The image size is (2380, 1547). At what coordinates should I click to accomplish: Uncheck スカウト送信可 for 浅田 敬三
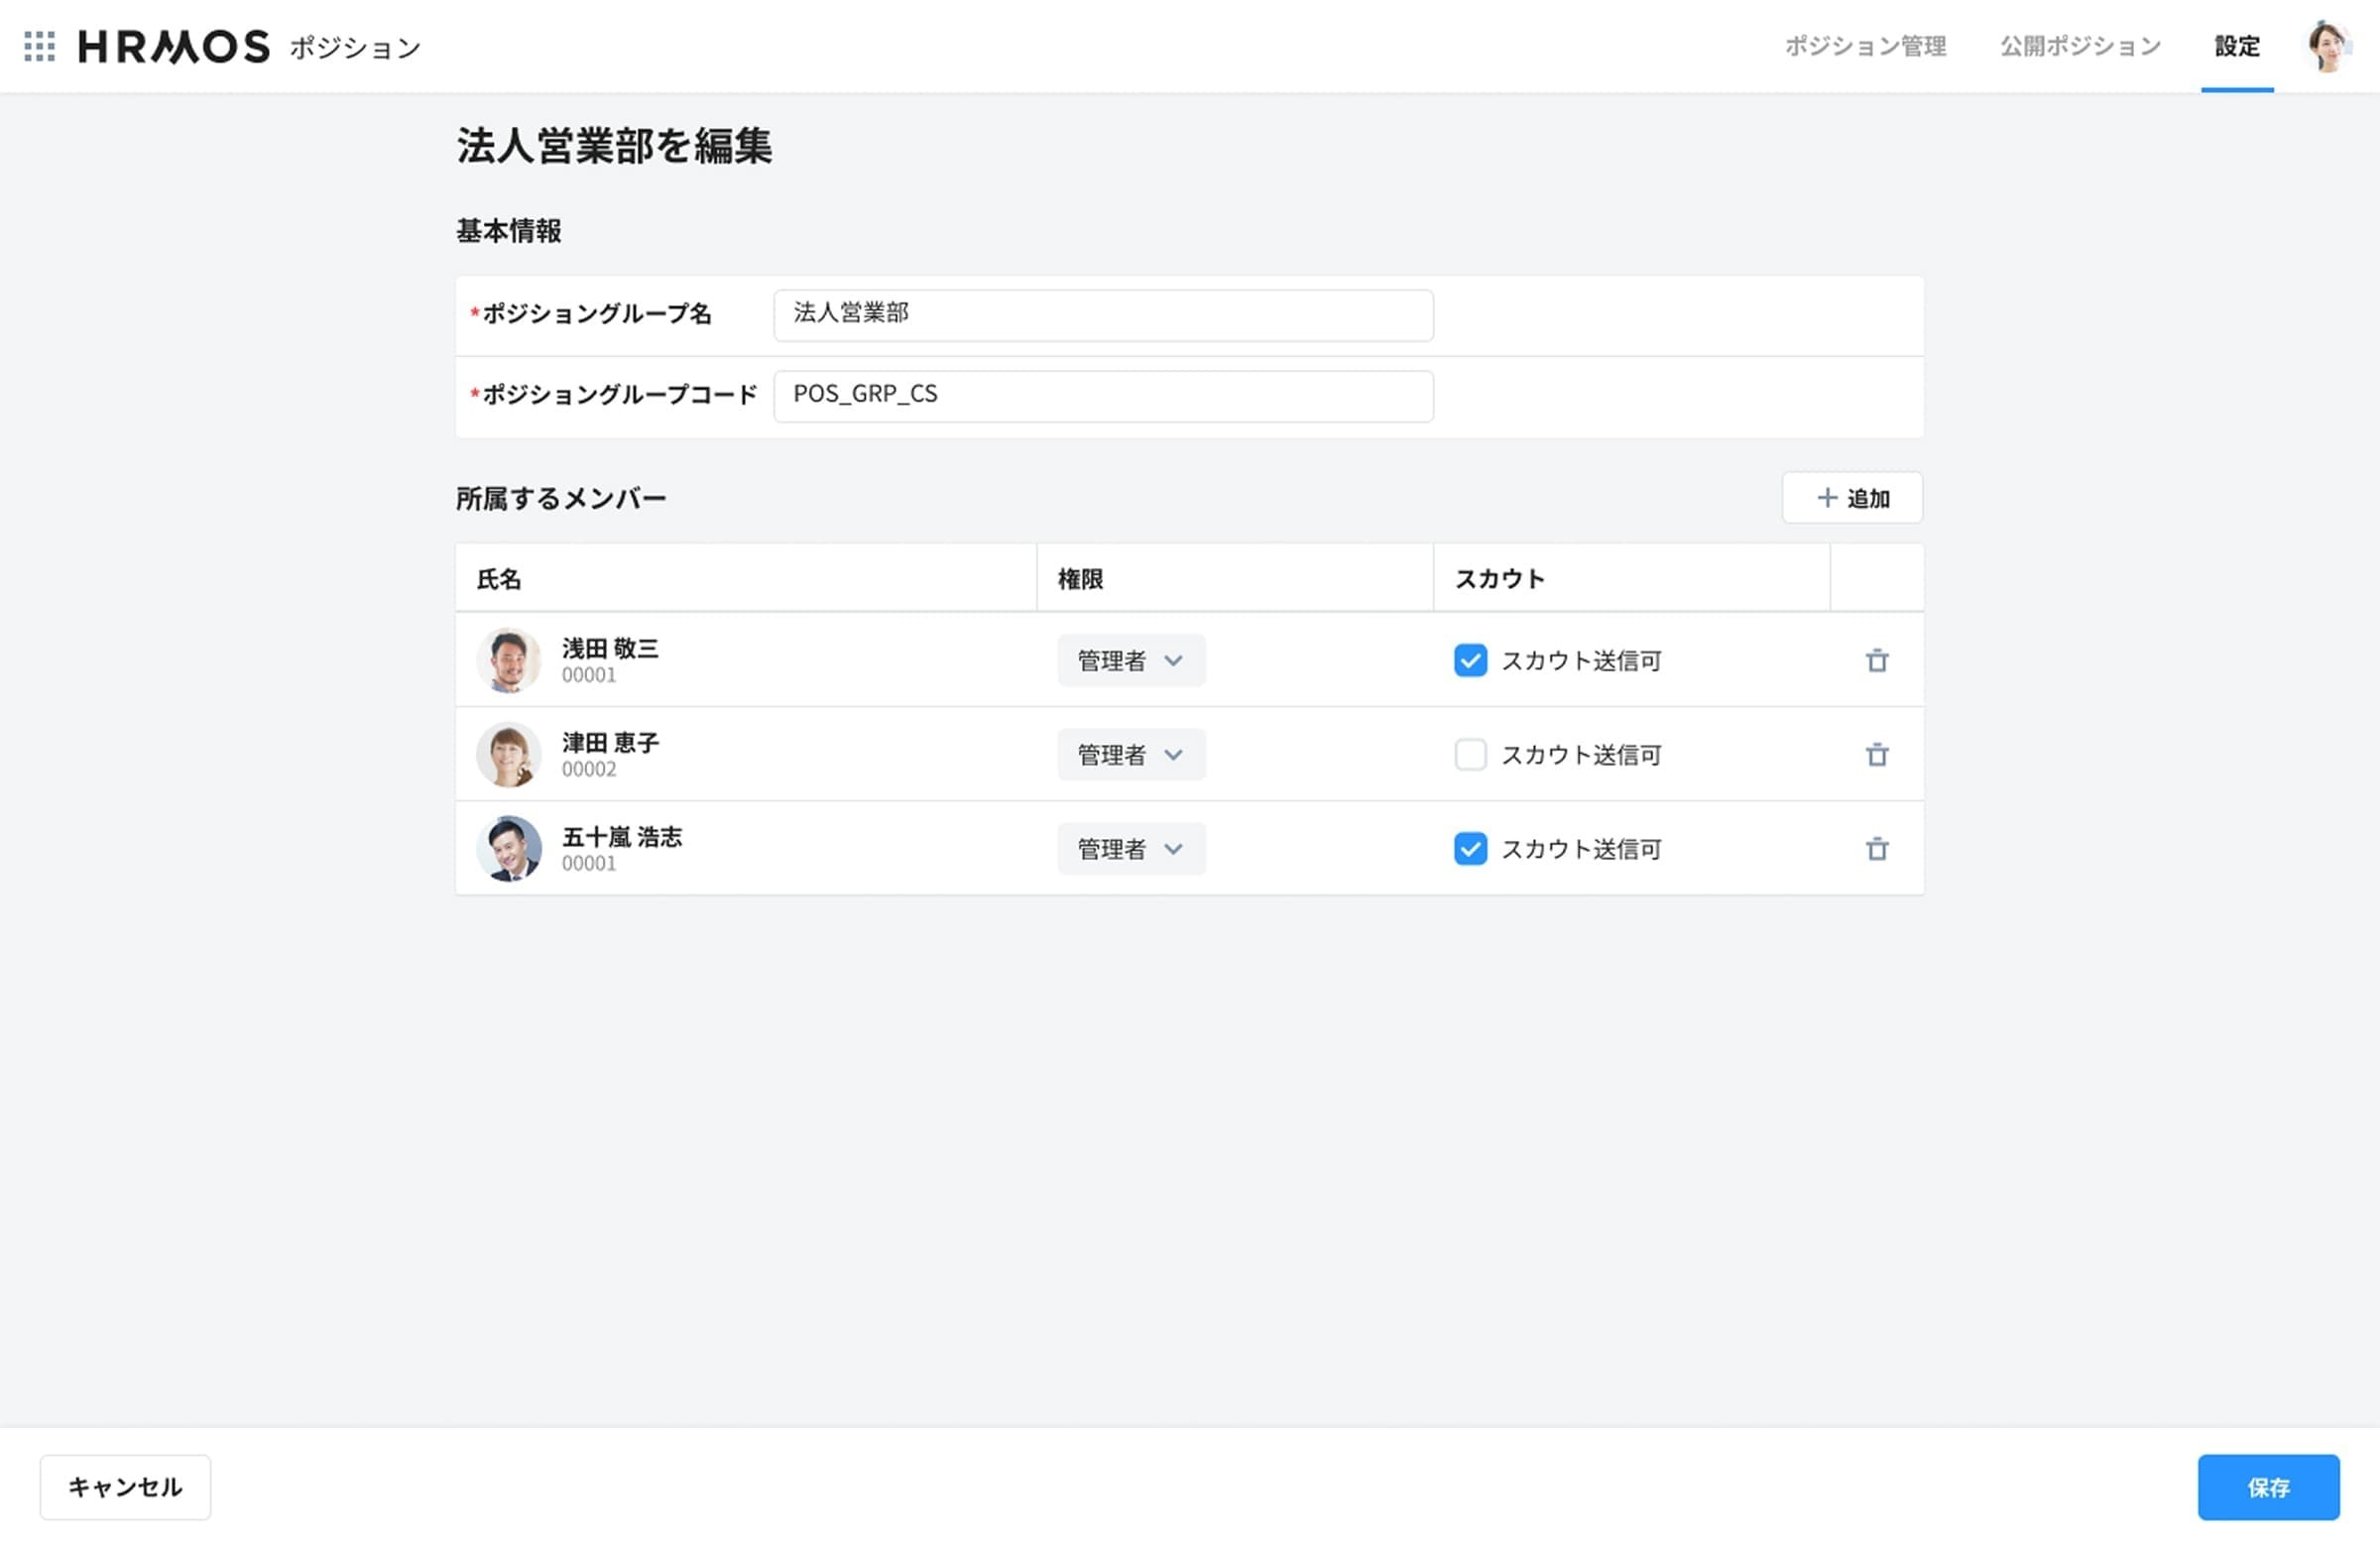click(1470, 661)
